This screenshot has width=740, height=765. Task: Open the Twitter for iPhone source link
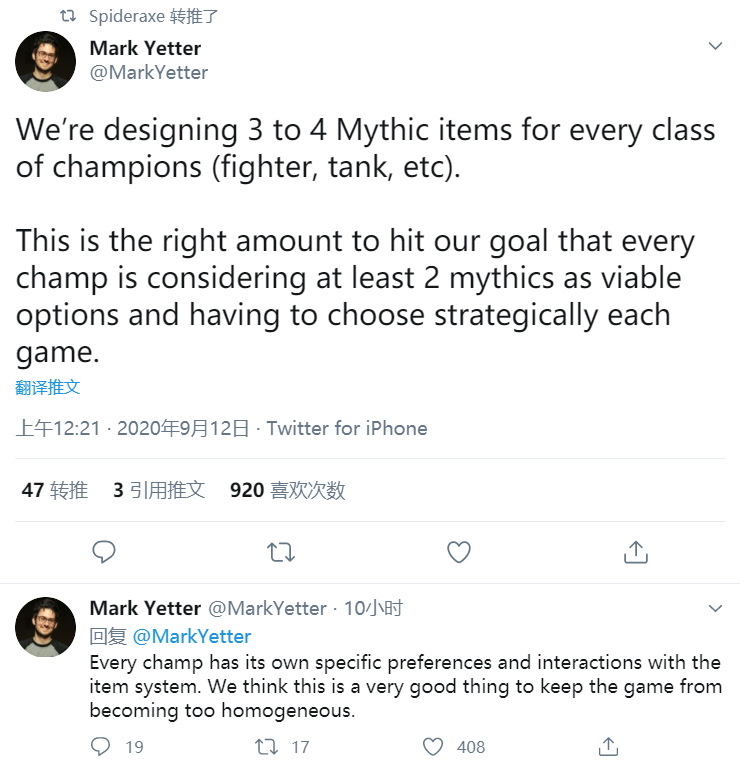(x=347, y=428)
